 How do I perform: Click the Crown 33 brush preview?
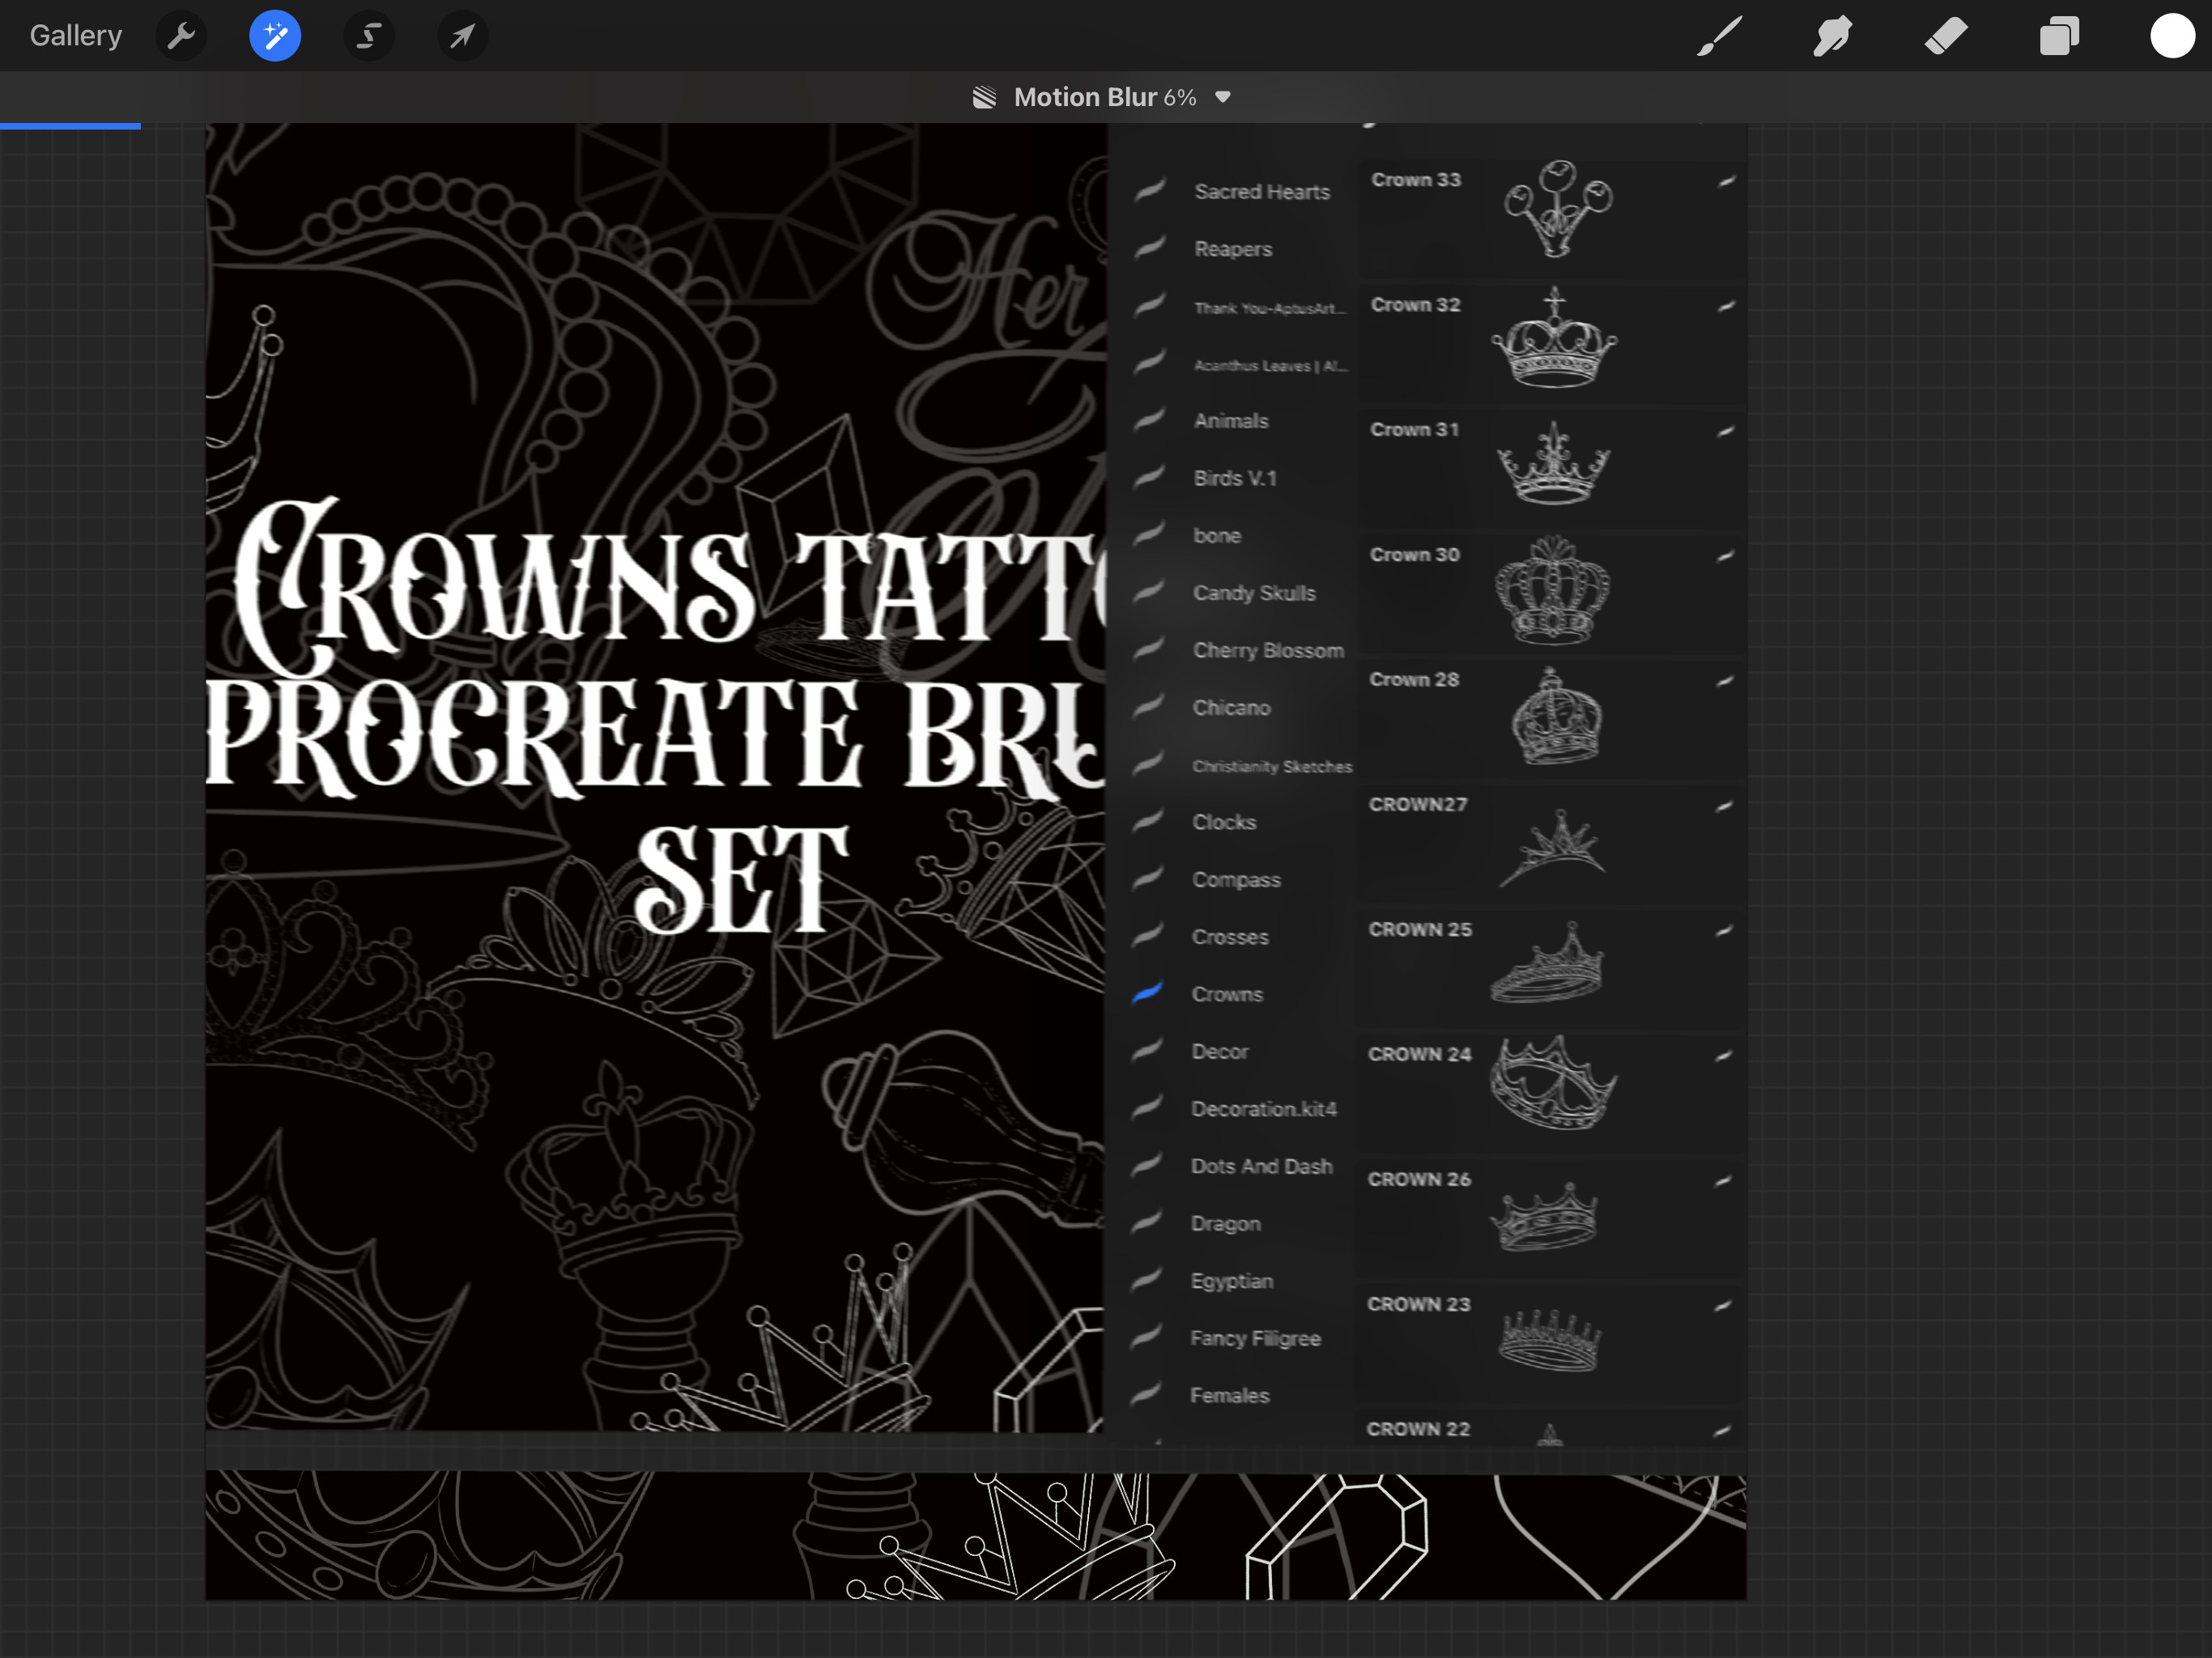1557,208
